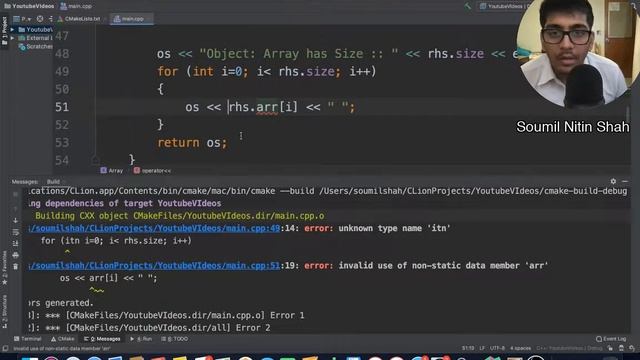Toggle soft-wrap icon in Messages toolbar
640x360 pixels.
point(16,232)
